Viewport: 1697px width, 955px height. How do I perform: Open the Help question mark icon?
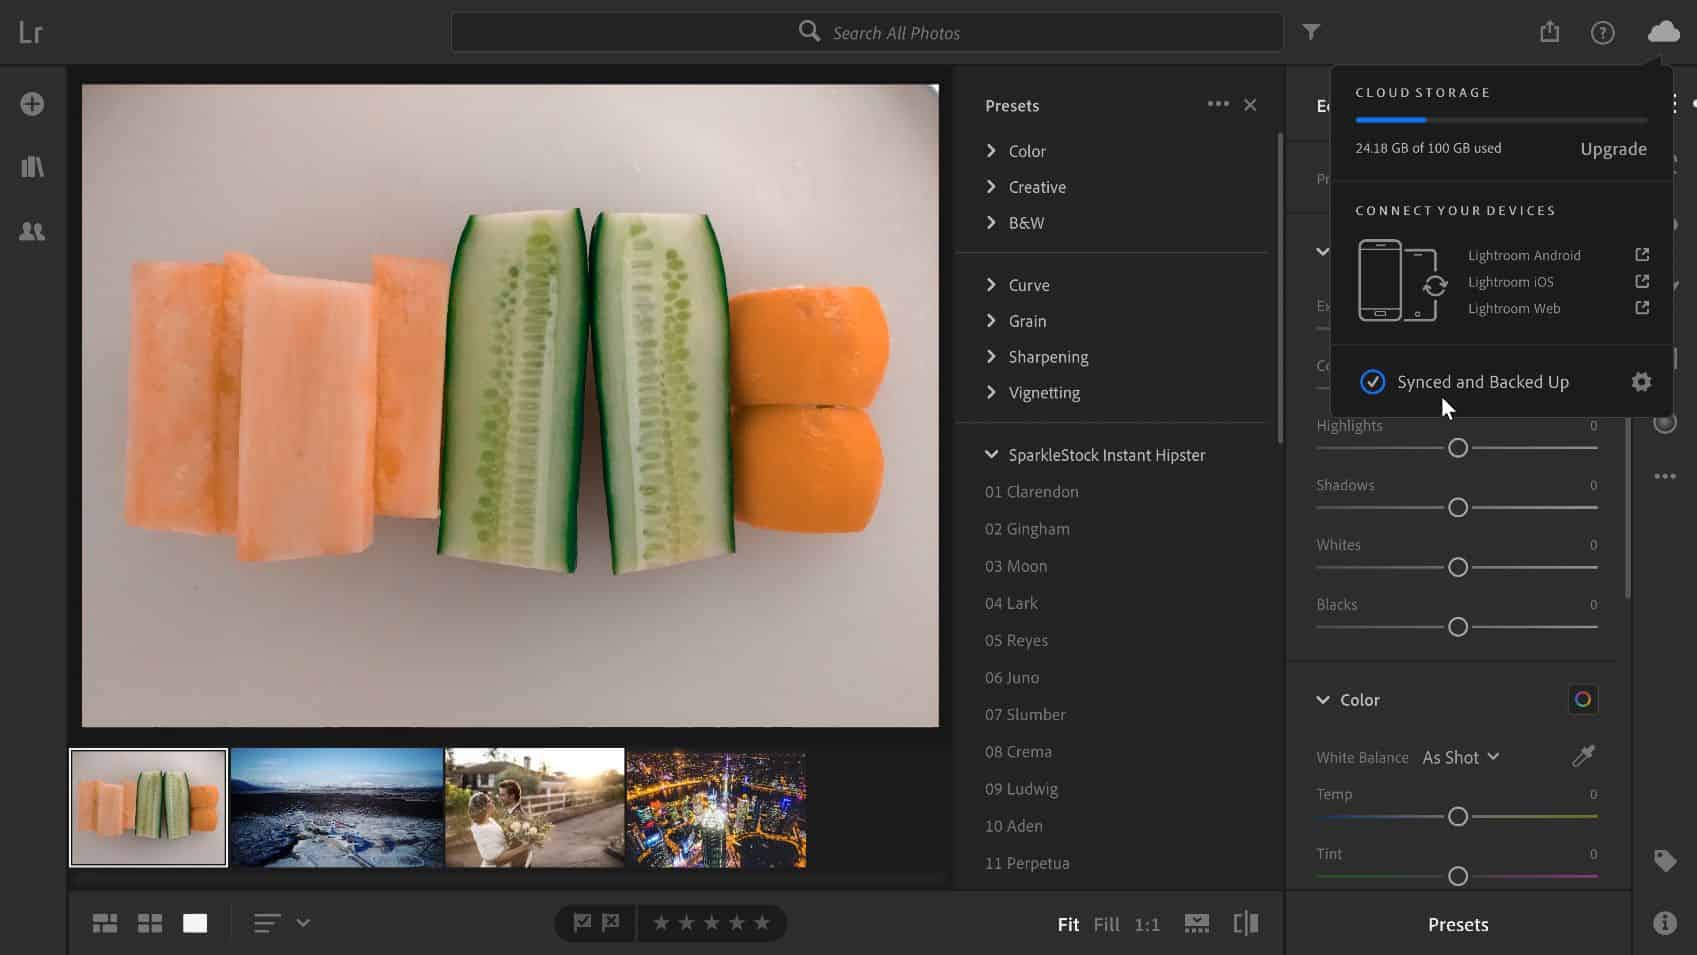[1602, 33]
